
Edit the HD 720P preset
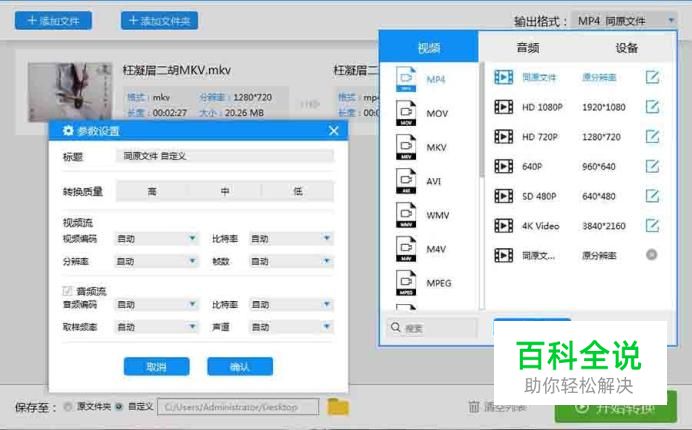pyautogui.click(x=652, y=136)
